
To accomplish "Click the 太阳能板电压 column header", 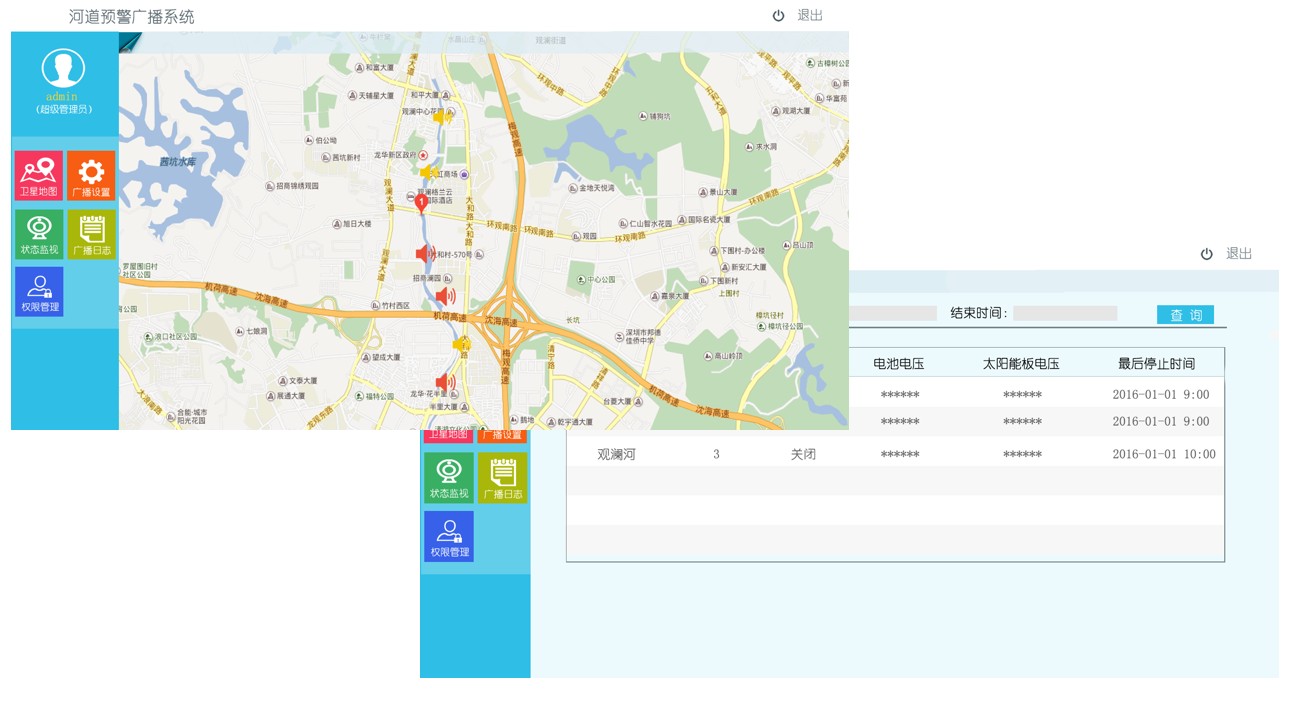I will coord(1021,364).
